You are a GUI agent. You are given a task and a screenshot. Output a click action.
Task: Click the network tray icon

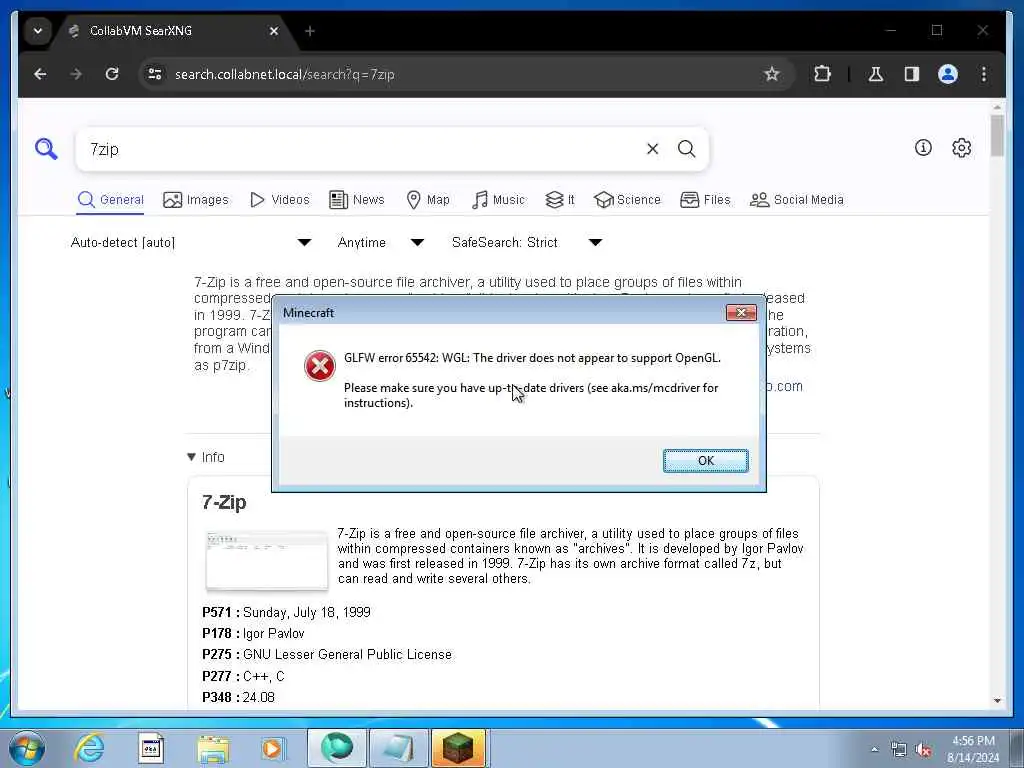899,750
